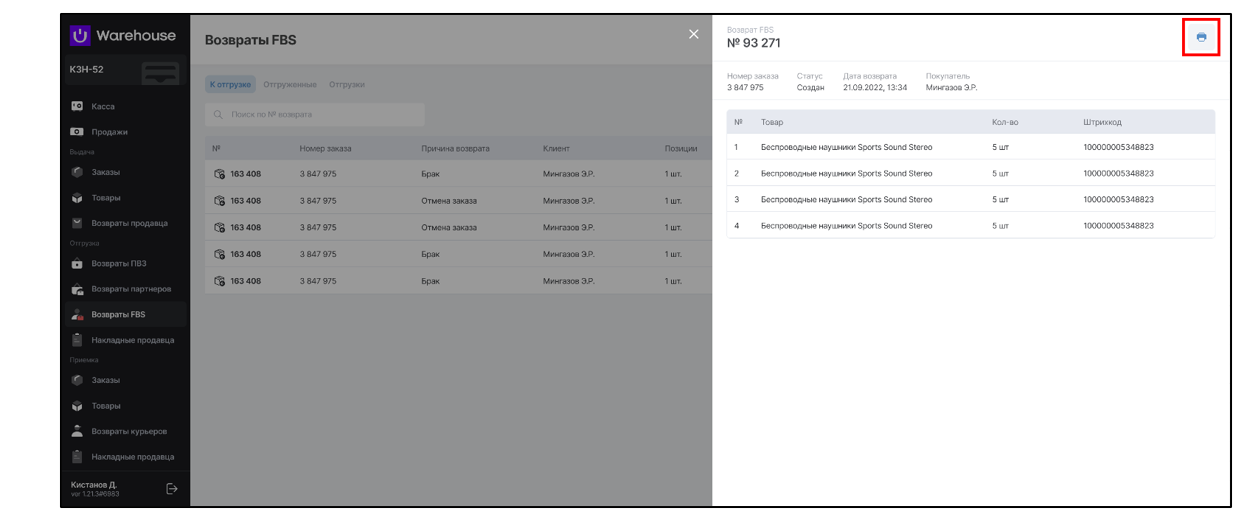The width and height of the screenshot is (1252, 516).
Task: Click buyer name under Покупатель
Action: pos(951,87)
